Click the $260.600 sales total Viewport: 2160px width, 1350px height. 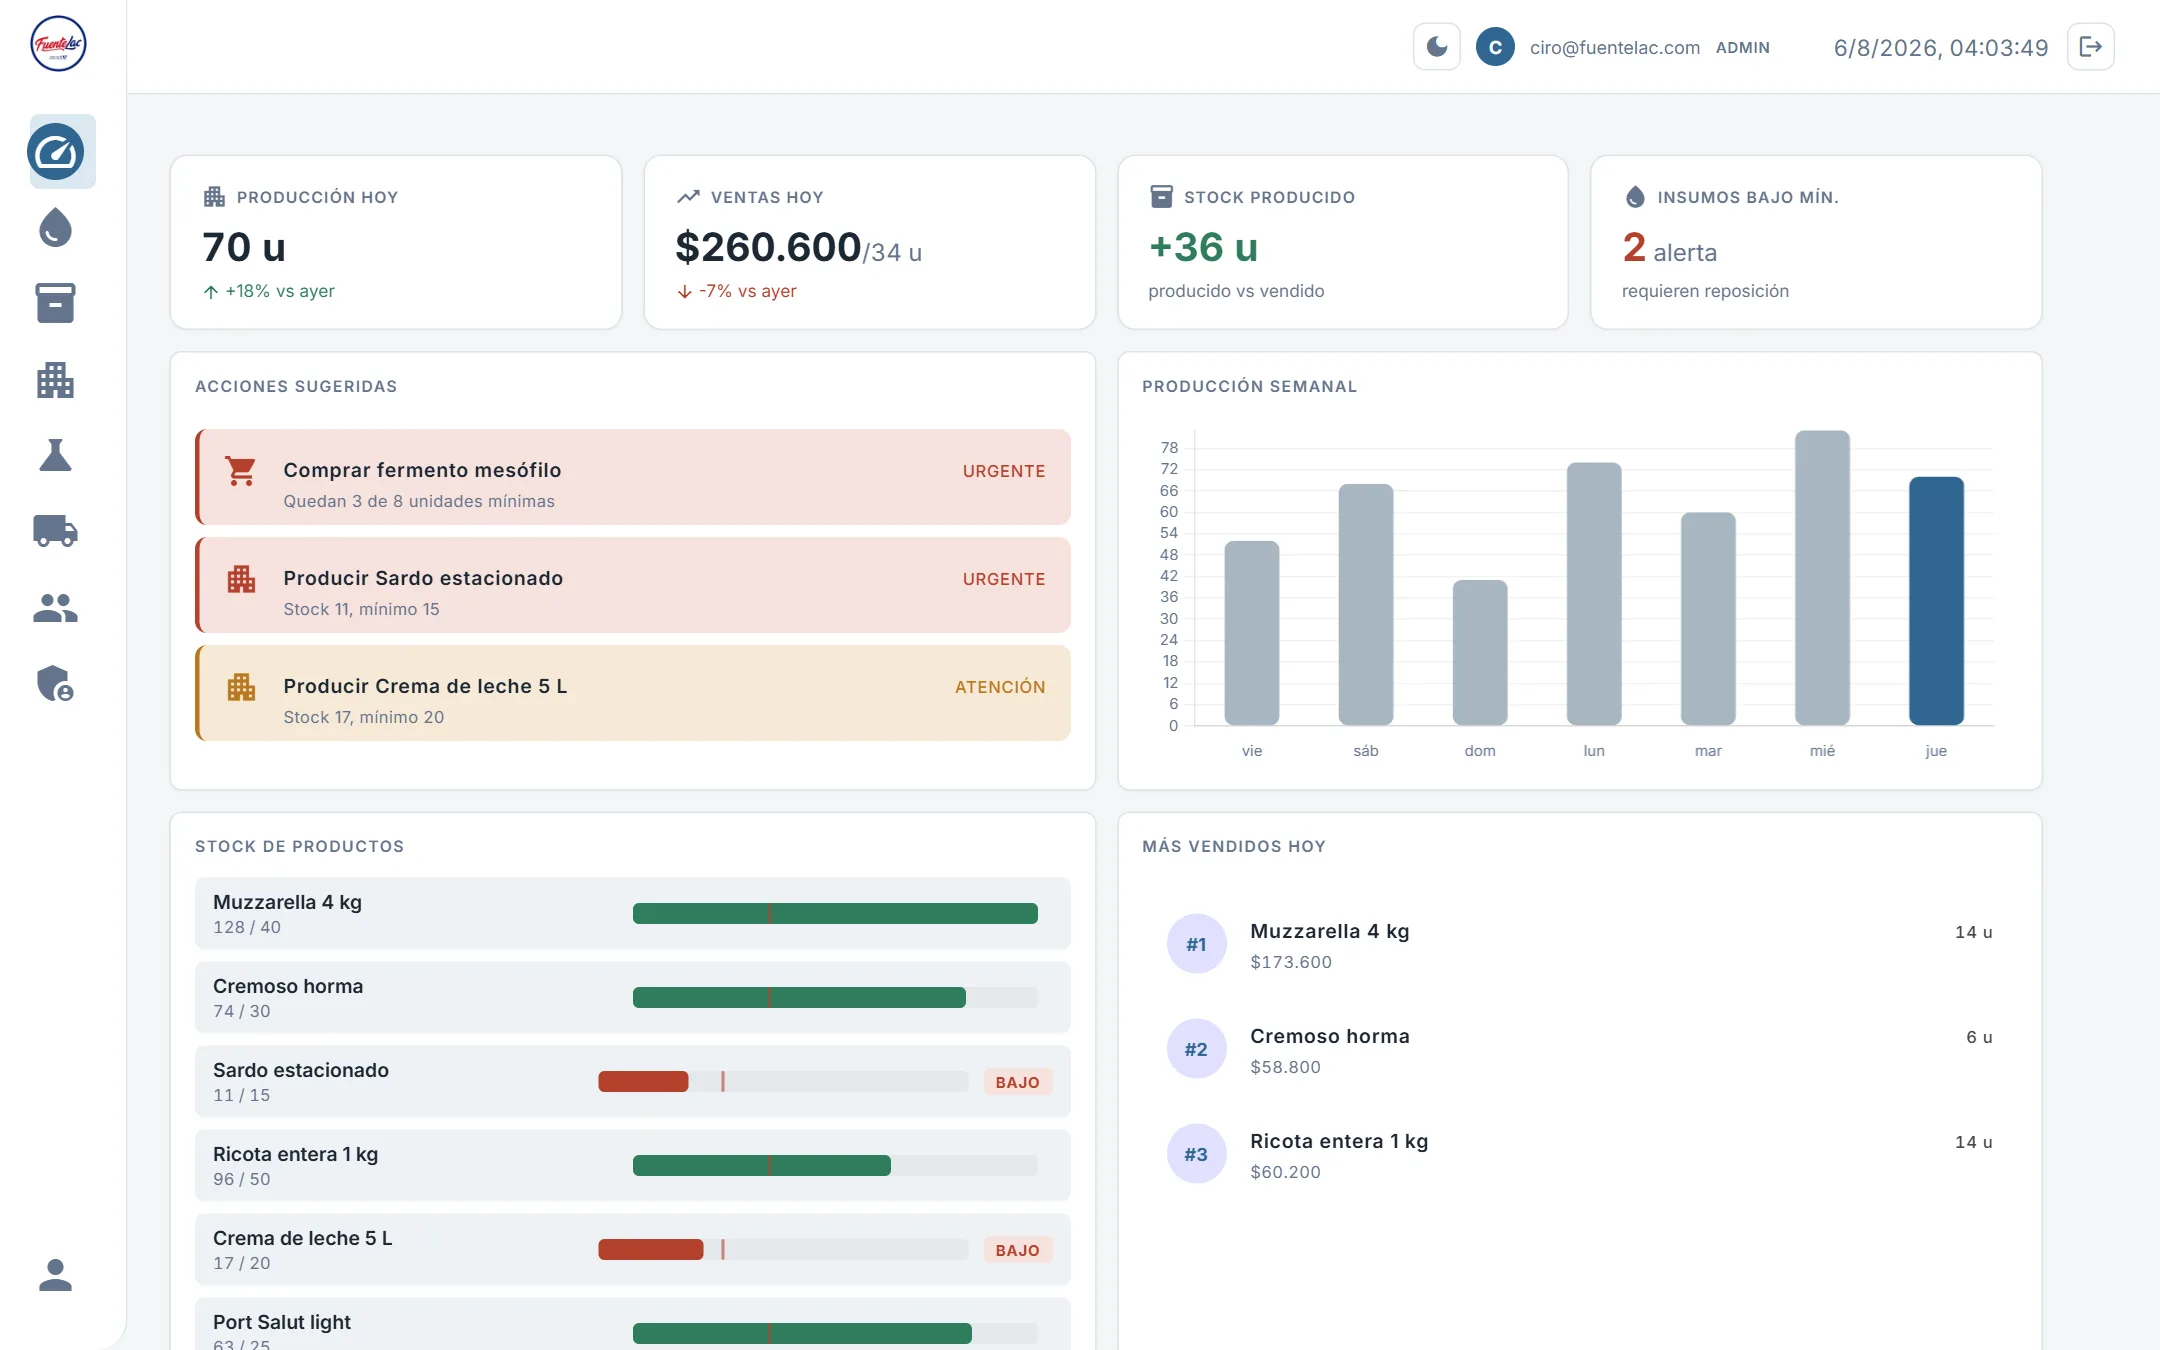click(x=768, y=247)
